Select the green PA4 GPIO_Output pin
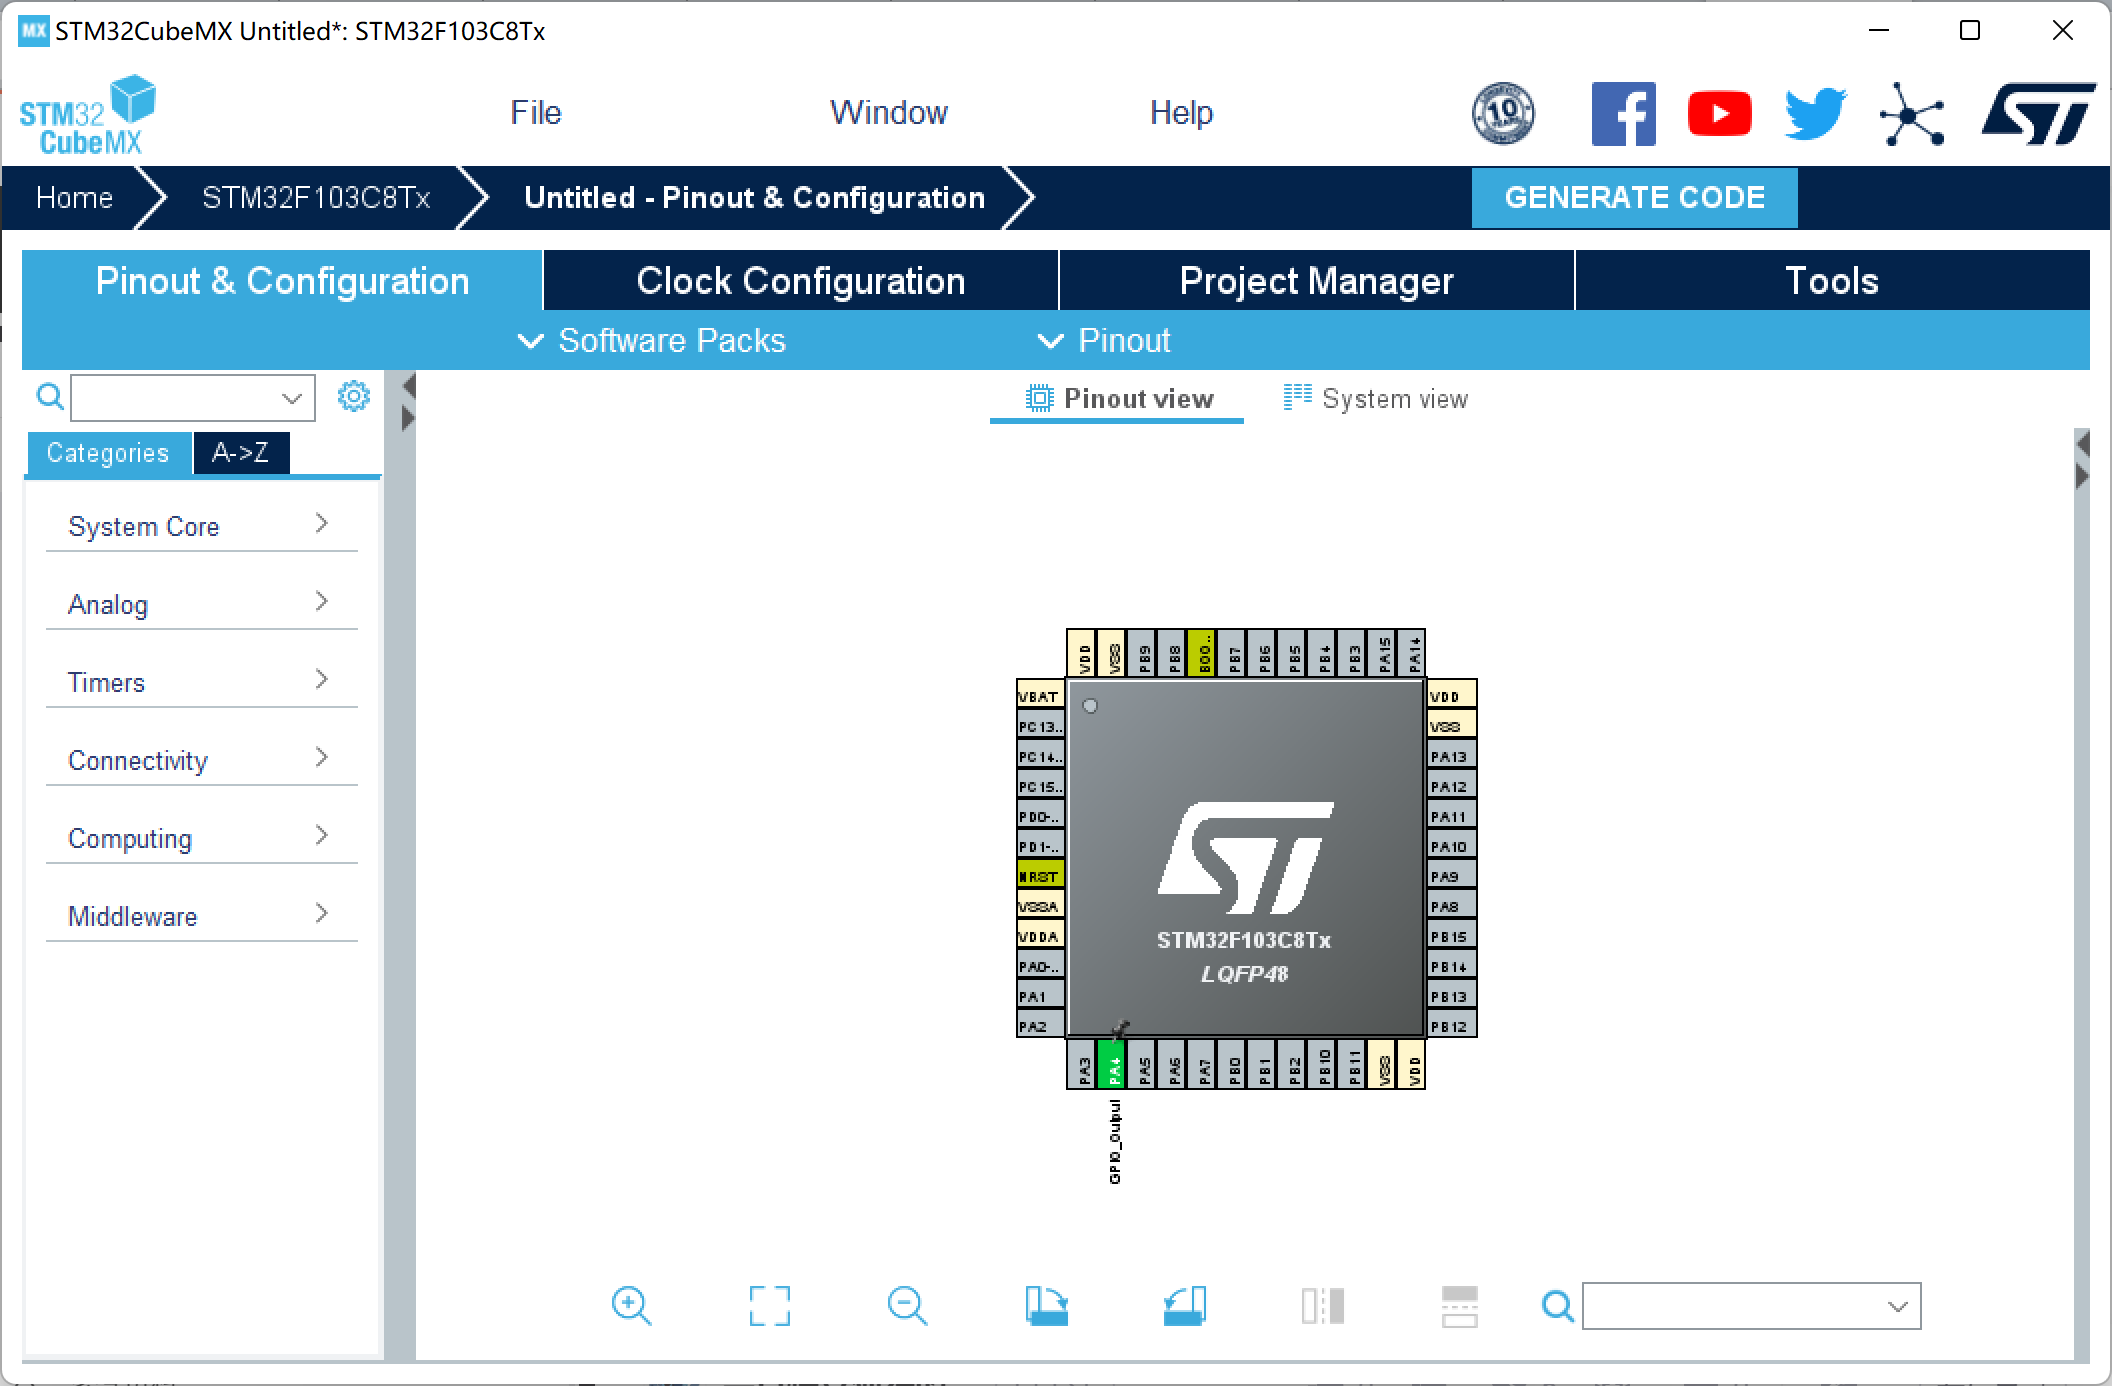The width and height of the screenshot is (2112, 1386). point(1113,1065)
